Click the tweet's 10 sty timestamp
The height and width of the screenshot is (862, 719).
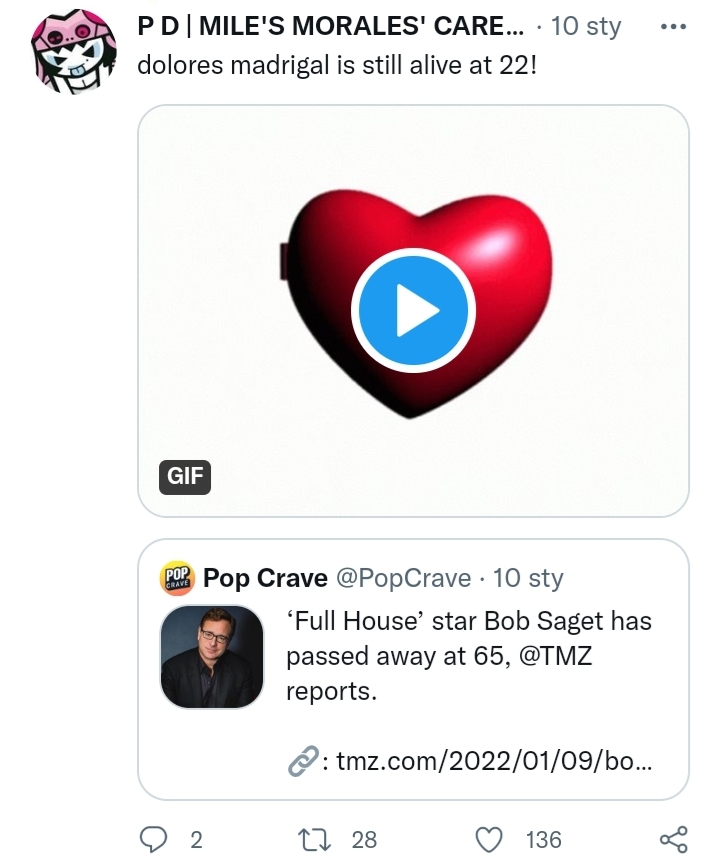point(586,26)
